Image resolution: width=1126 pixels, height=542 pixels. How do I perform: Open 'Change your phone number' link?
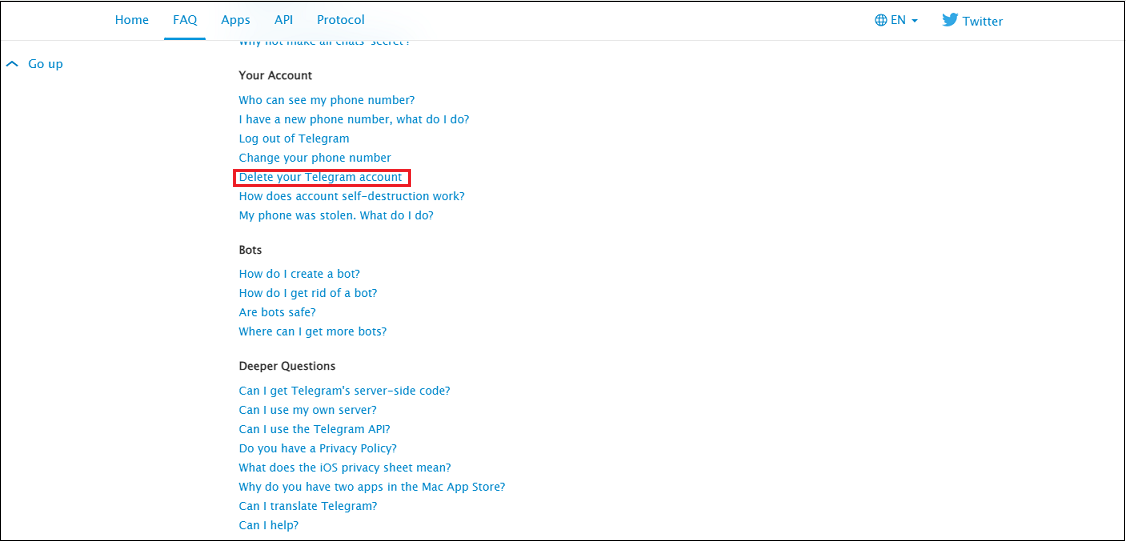[x=315, y=157]
